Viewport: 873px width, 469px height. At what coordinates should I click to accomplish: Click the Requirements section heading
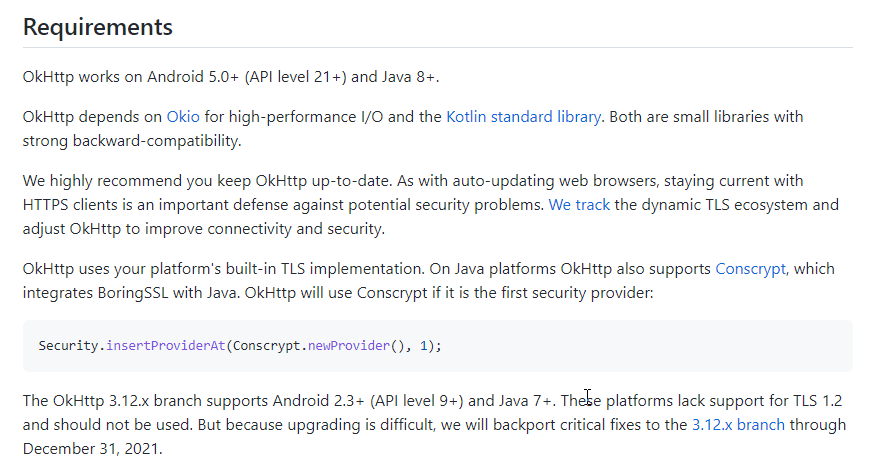[98, 27]
